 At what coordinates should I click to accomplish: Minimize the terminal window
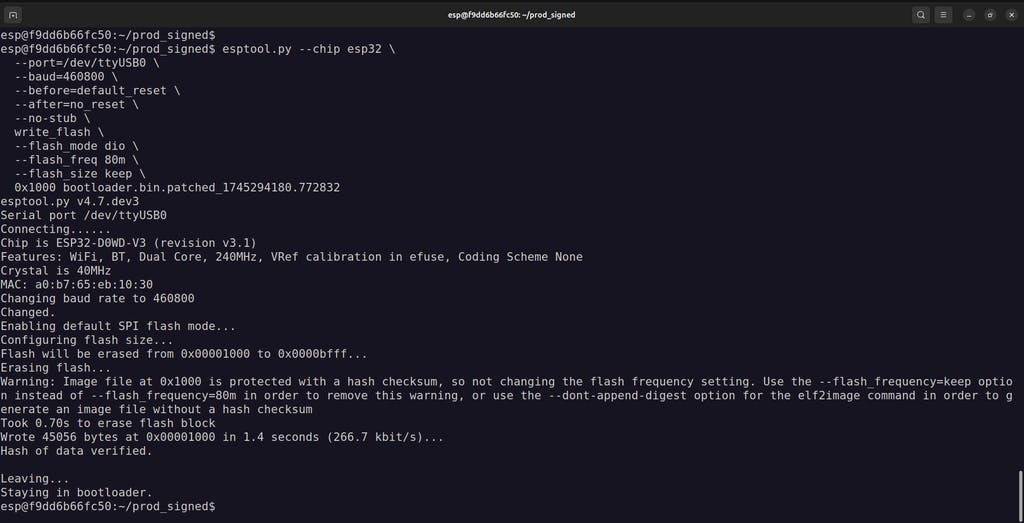[969, 15]
